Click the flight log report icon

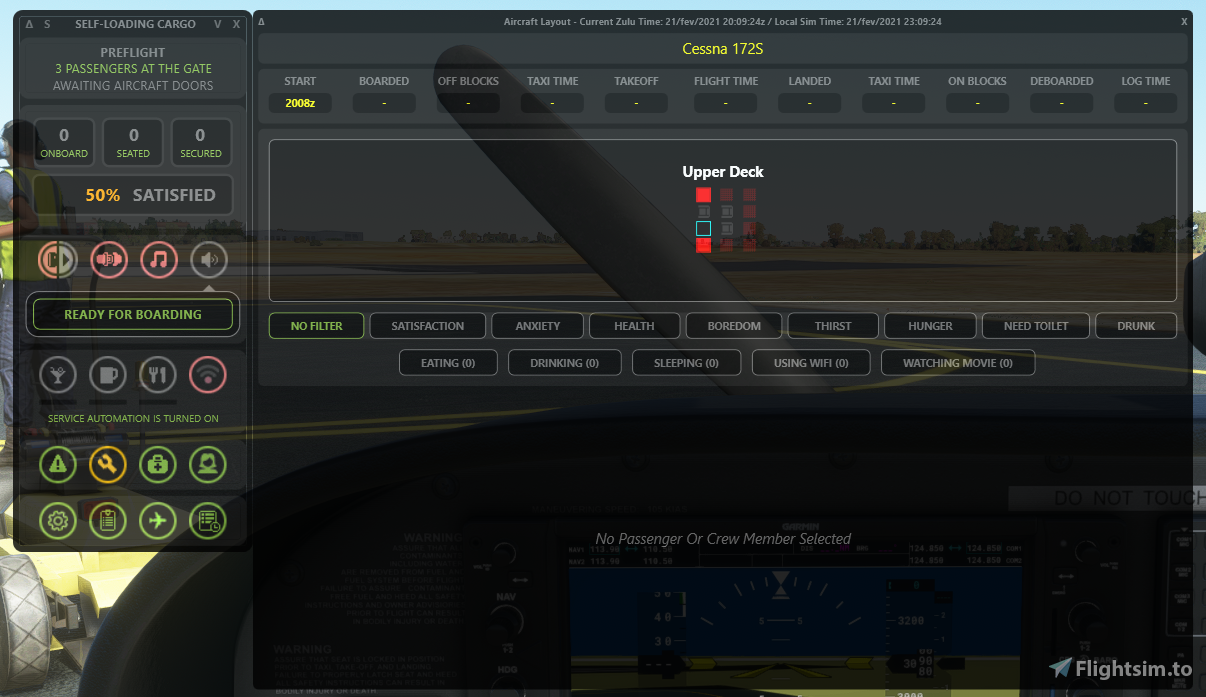[x=208, y=520]
